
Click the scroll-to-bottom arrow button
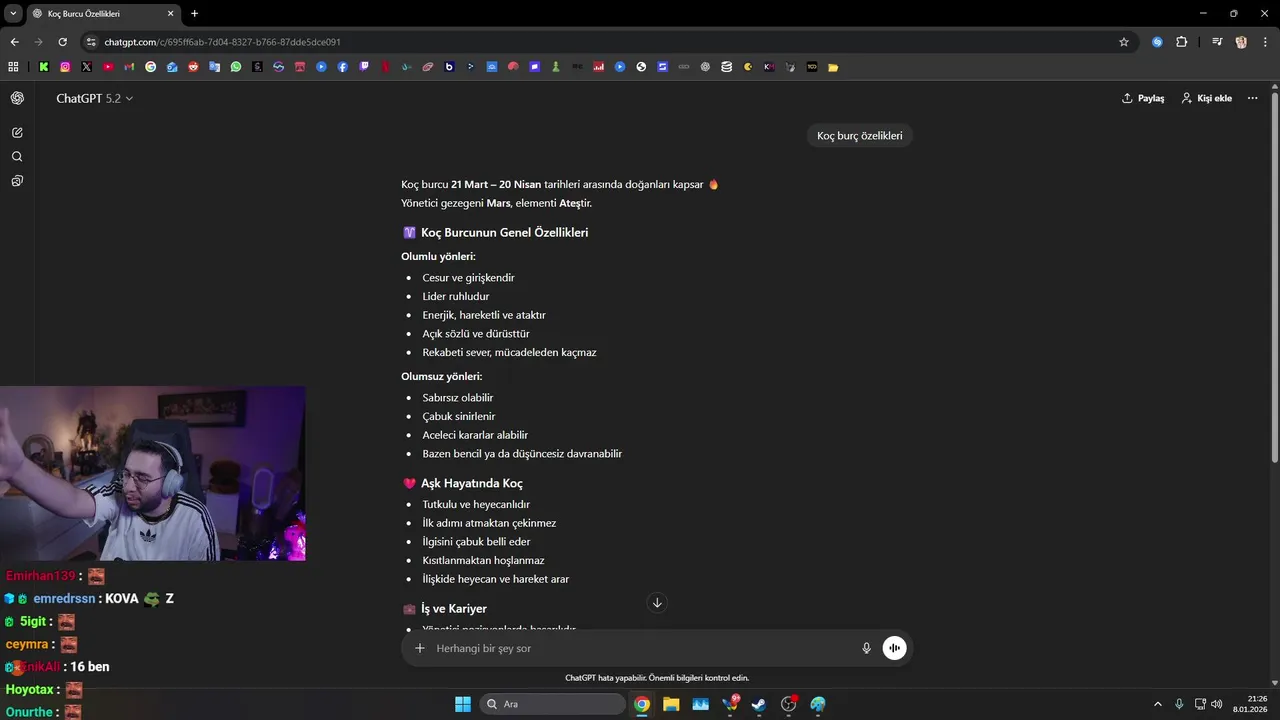[x=657, y=602]
